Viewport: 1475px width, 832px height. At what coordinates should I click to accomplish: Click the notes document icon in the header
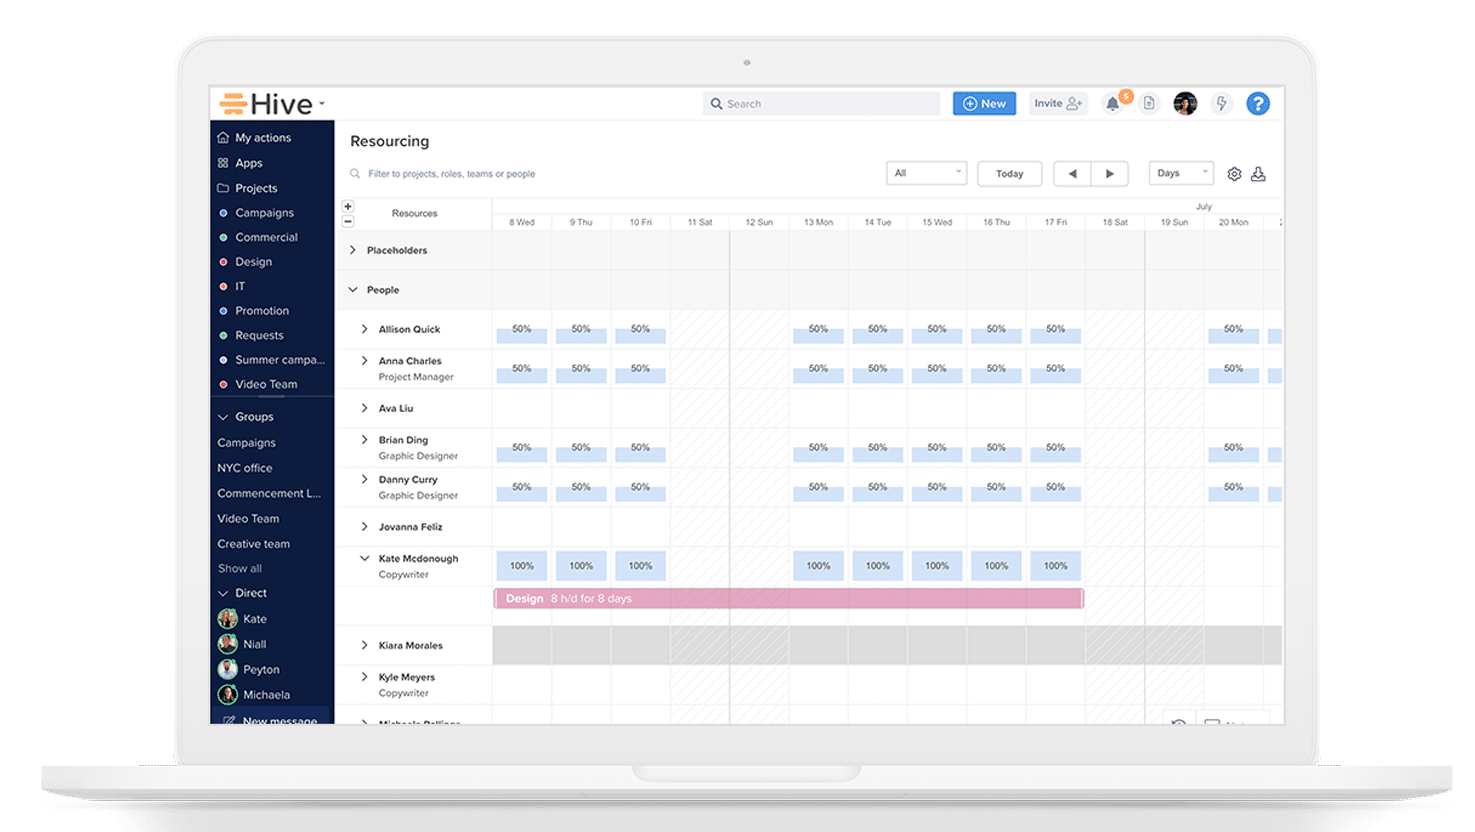coord(1150,103)
